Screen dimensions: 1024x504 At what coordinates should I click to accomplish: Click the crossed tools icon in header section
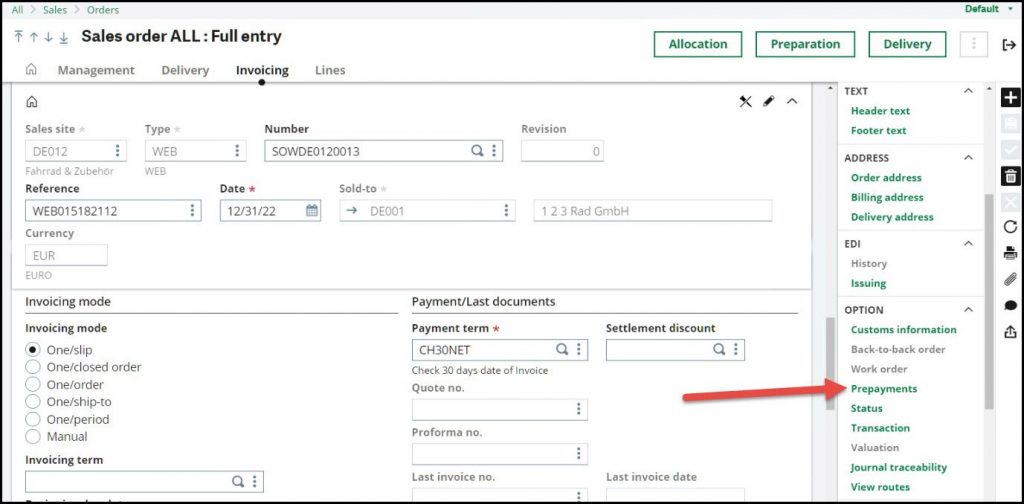[x=746, y=101]
